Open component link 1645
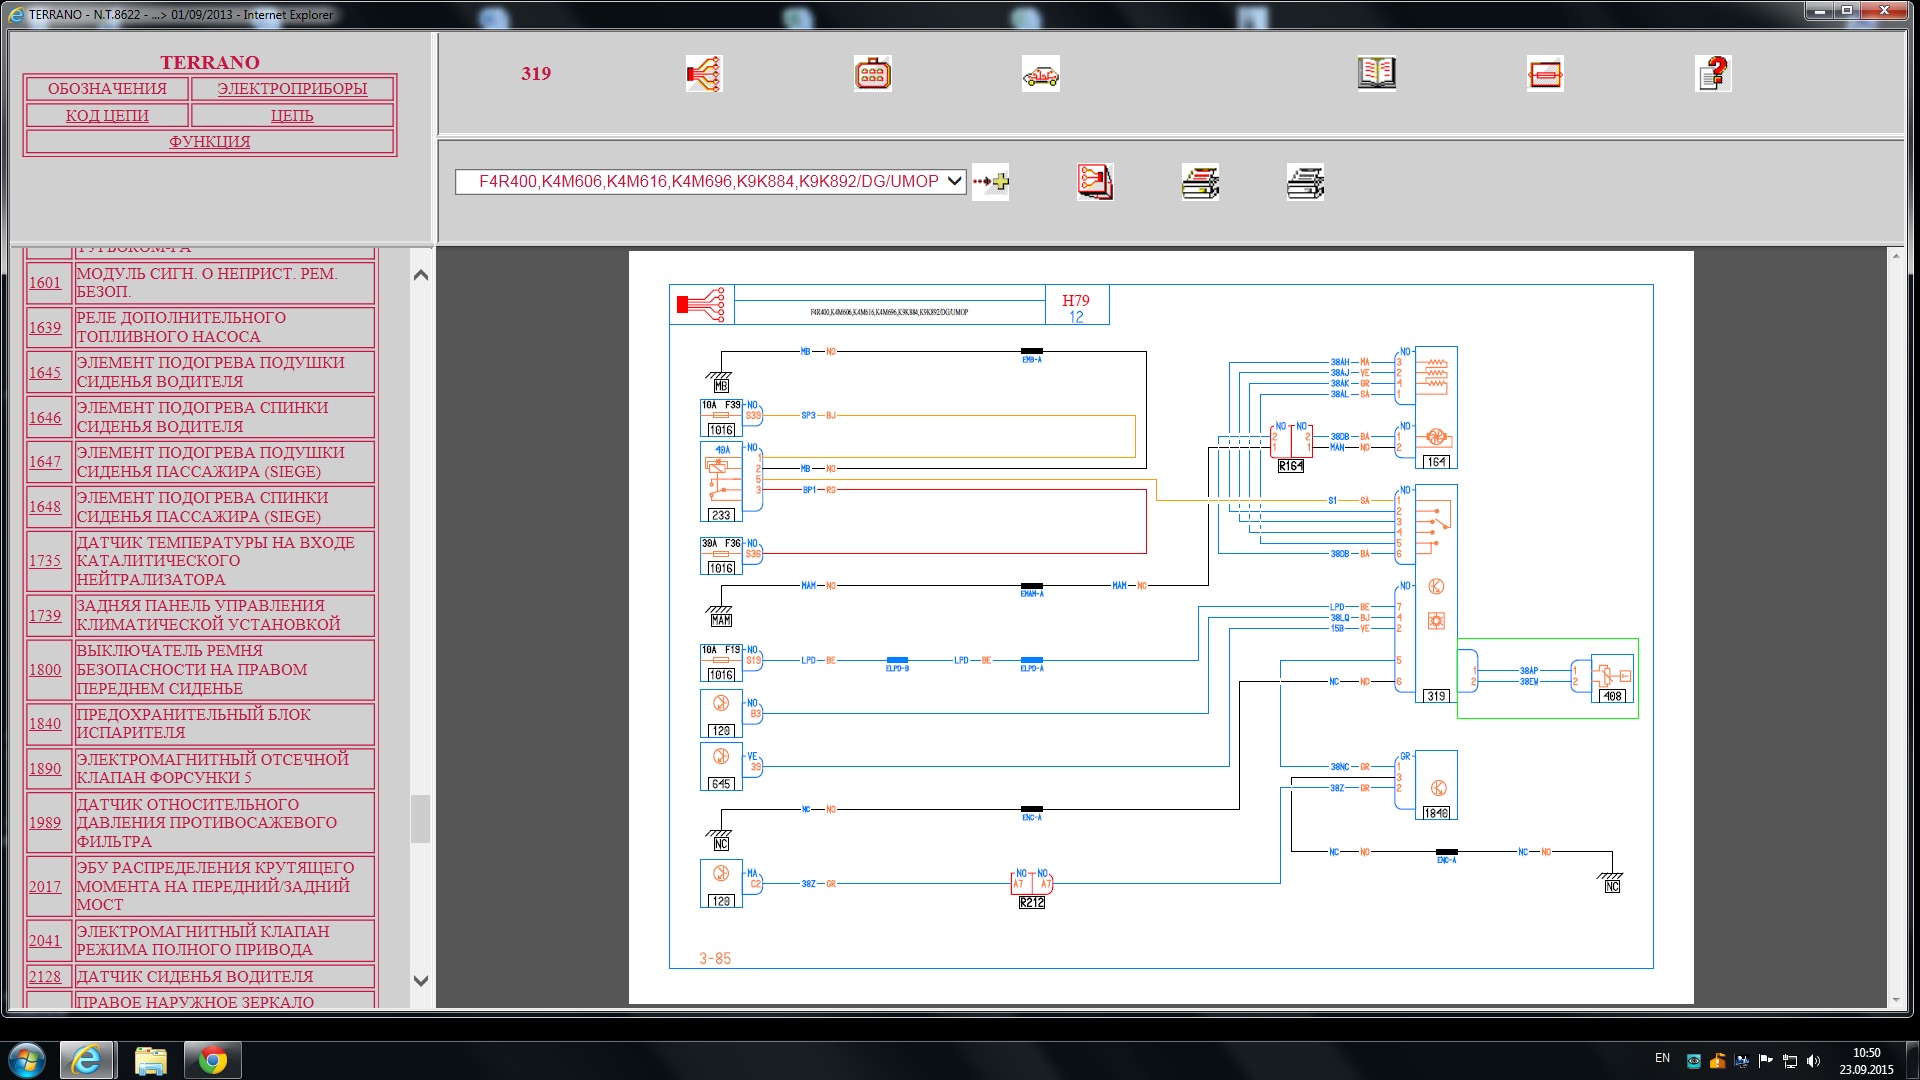This screenshot has width=1920, height=1080. pos(45,373)
